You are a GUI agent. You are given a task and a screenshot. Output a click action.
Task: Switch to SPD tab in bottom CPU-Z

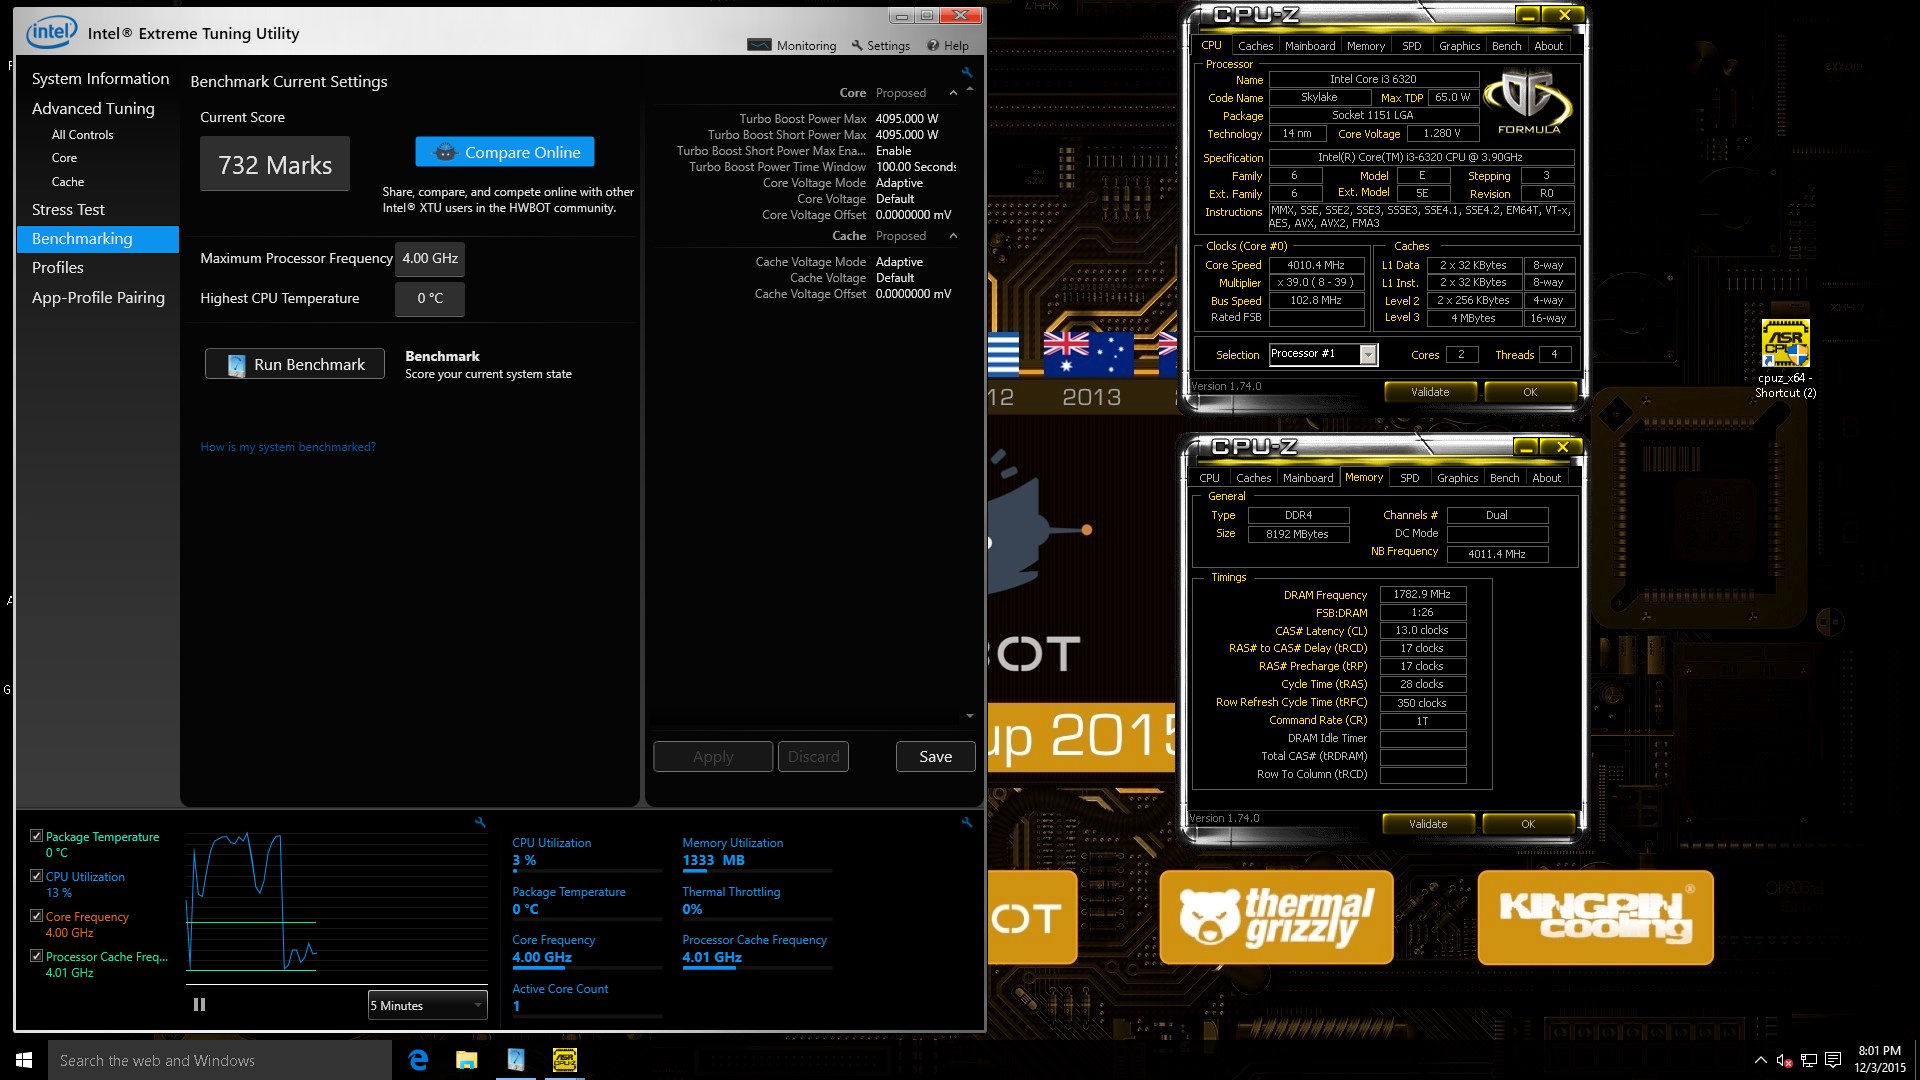click(1409, 478)
